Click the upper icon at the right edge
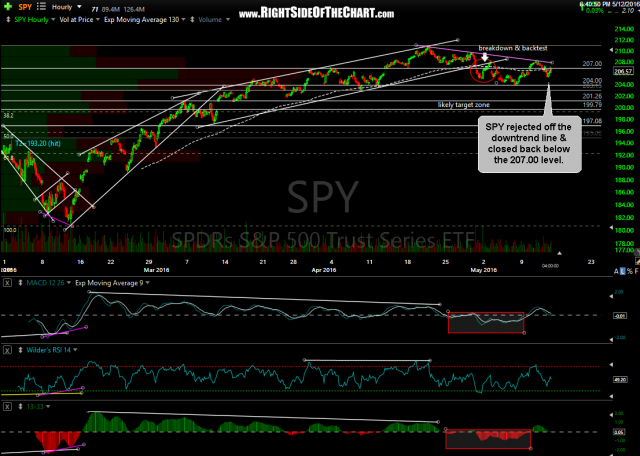Viewport: 640px width, 456px height. (x=637, y=253)
